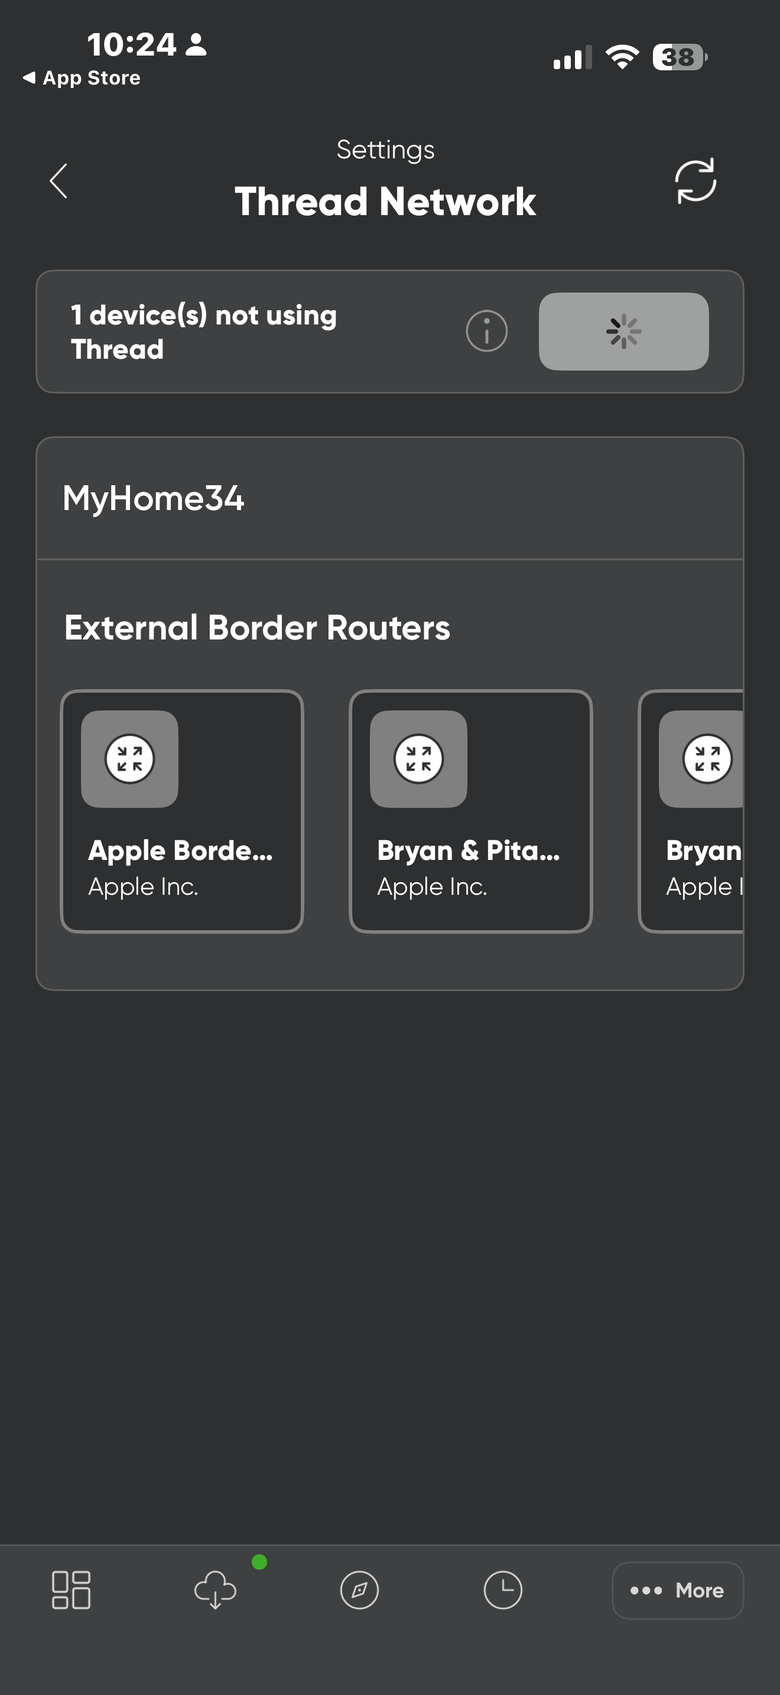The height and width of the screenshot is (1695, 780).
Task: Tap the back chevron arrow
Action: click(x=59, y=181)
